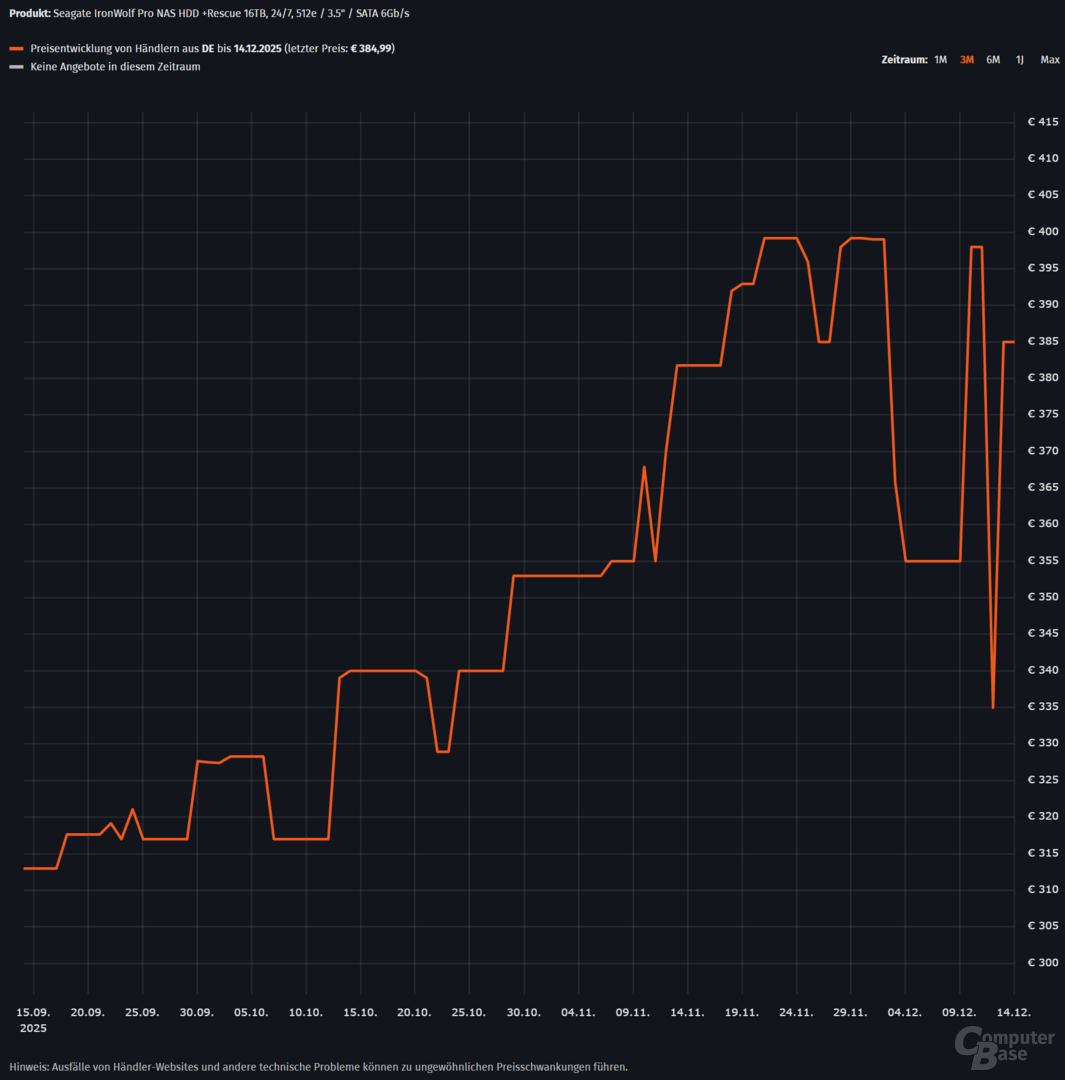The height and width of the screenshot is (1080, 1065).
Task: Click the gray 'Keine Angebote' legend swatch
Action: coord(15,67)
